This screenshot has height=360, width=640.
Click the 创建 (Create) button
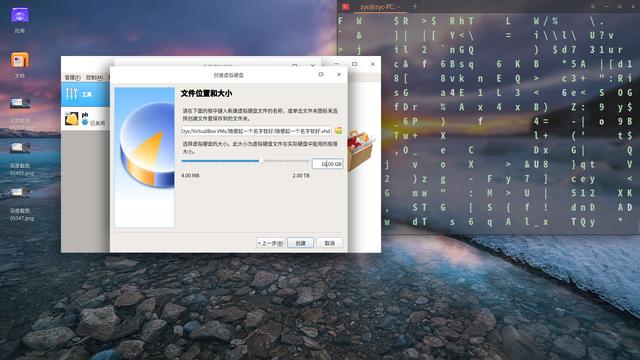tap(301, 243)
